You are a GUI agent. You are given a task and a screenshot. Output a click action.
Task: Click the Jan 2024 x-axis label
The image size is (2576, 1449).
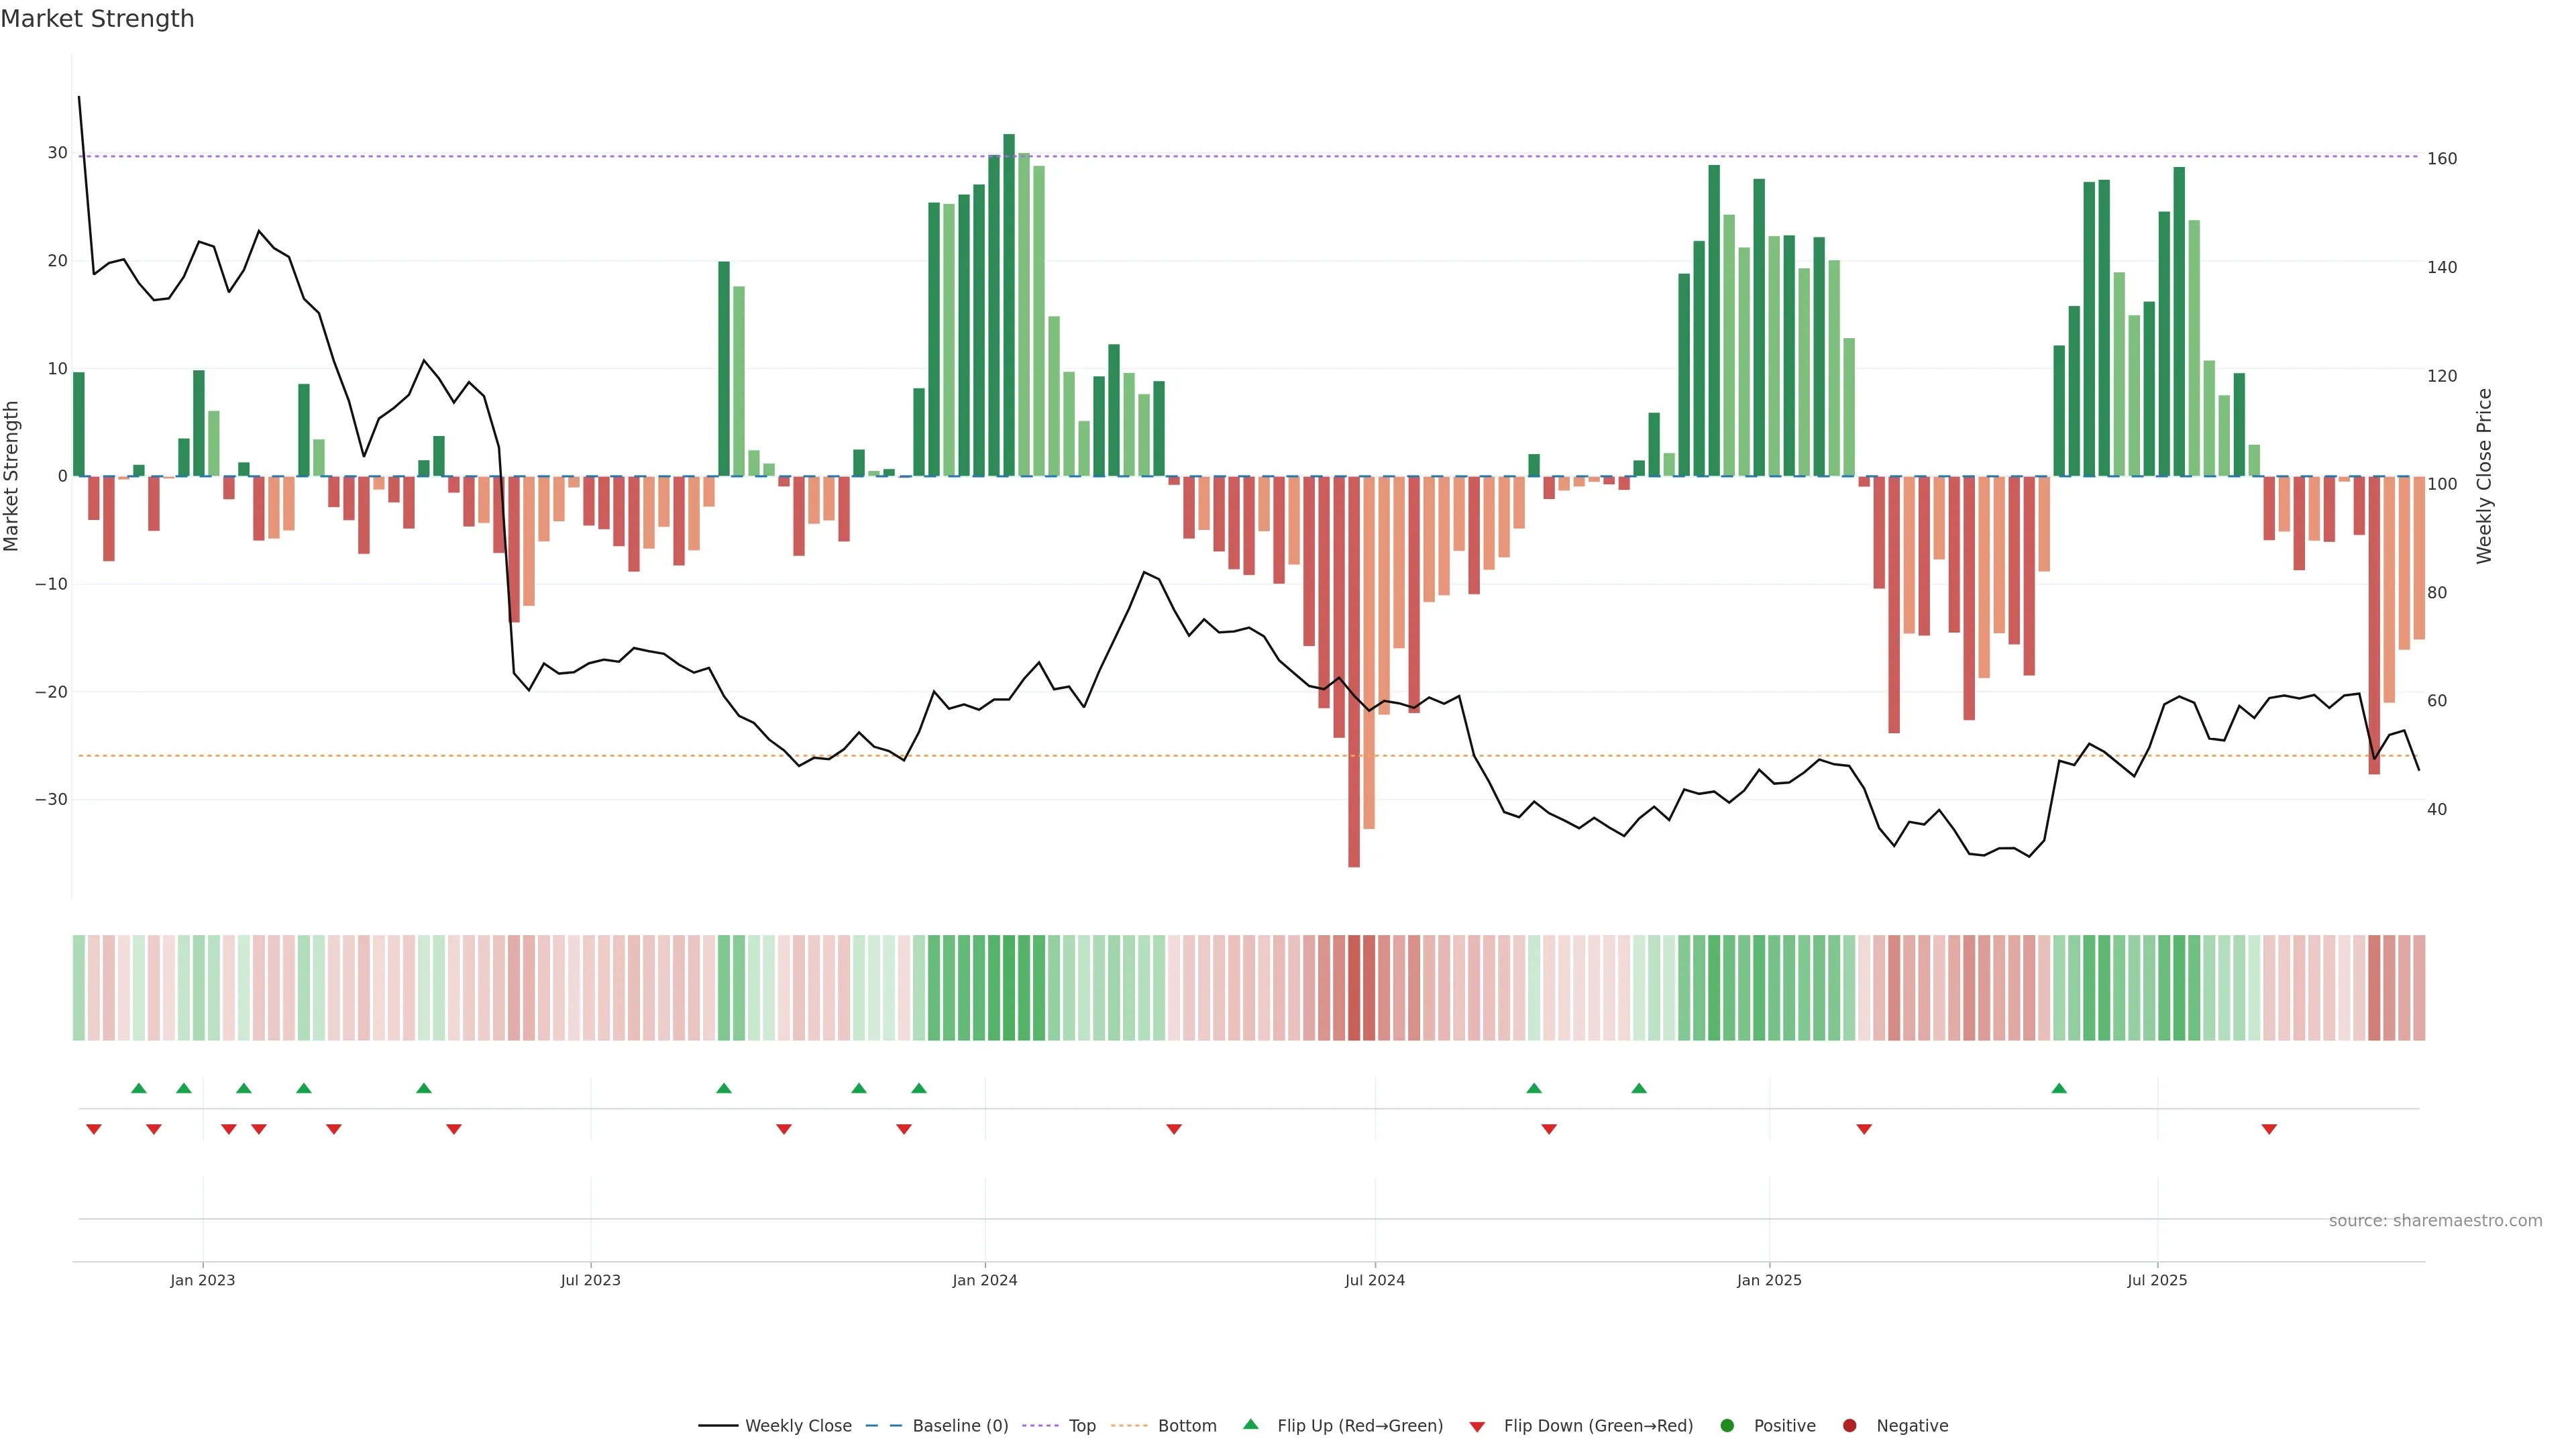coord(985,1280)
